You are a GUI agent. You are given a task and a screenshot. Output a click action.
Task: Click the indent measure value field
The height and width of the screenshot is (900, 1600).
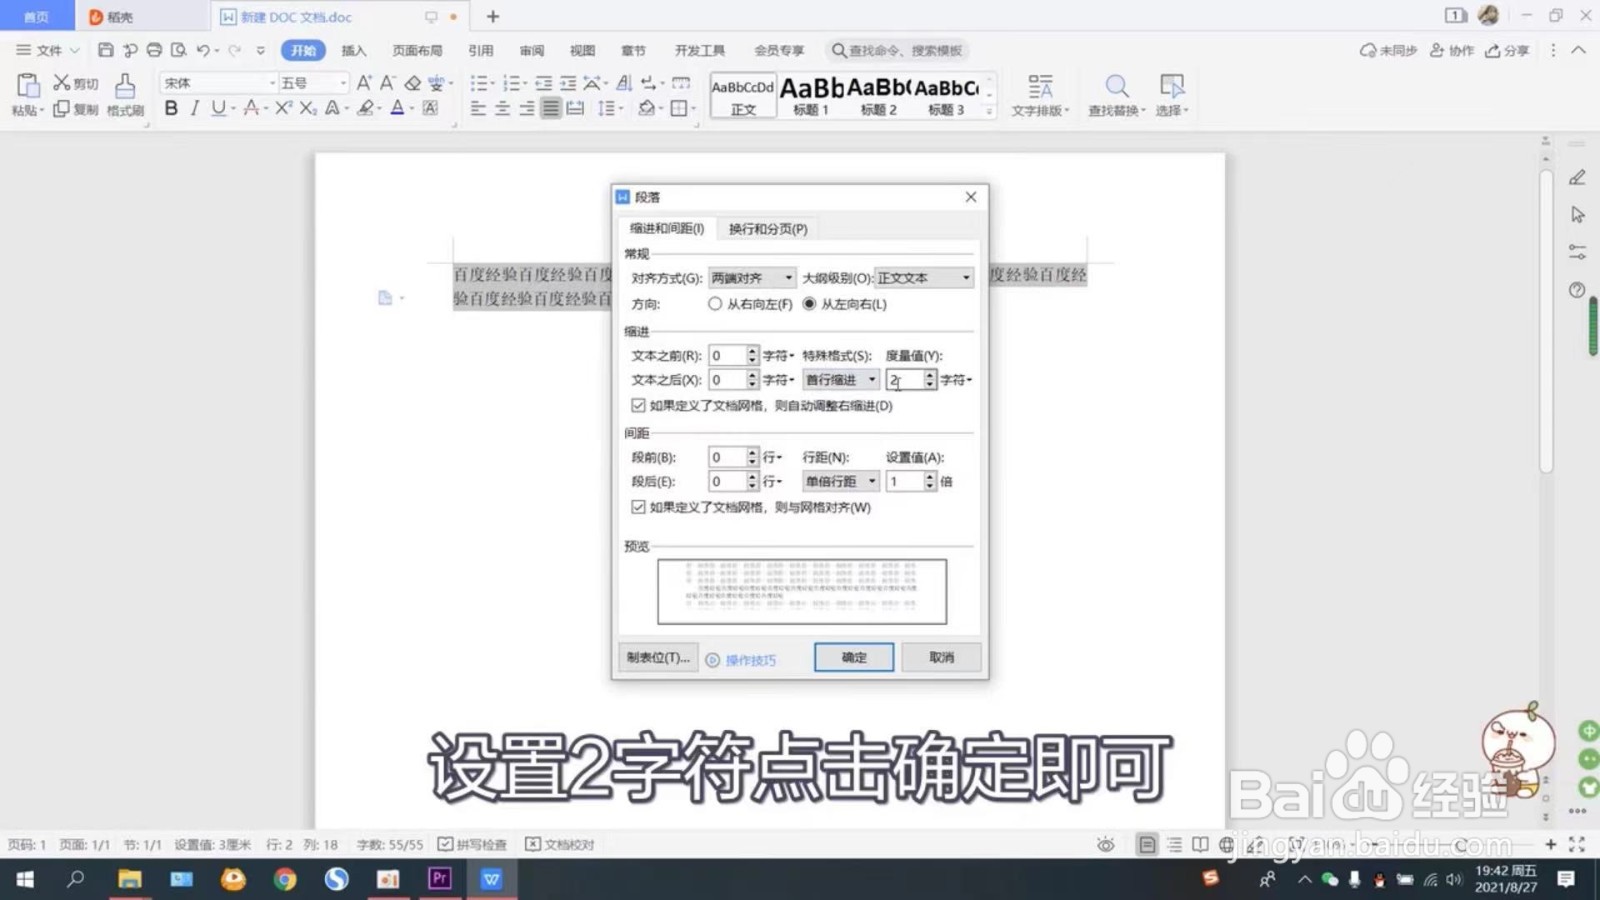pyautogui.click(x=905, y=380)
